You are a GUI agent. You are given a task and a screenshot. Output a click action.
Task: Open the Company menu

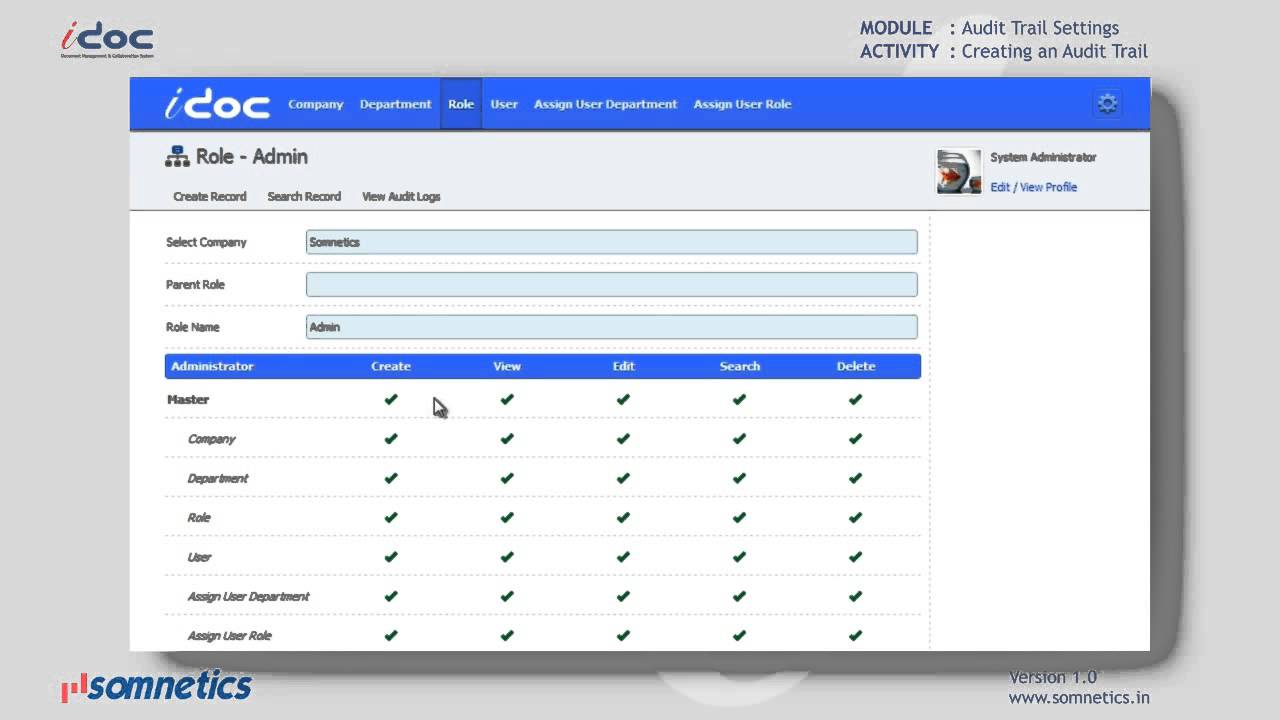coord(316,104)
